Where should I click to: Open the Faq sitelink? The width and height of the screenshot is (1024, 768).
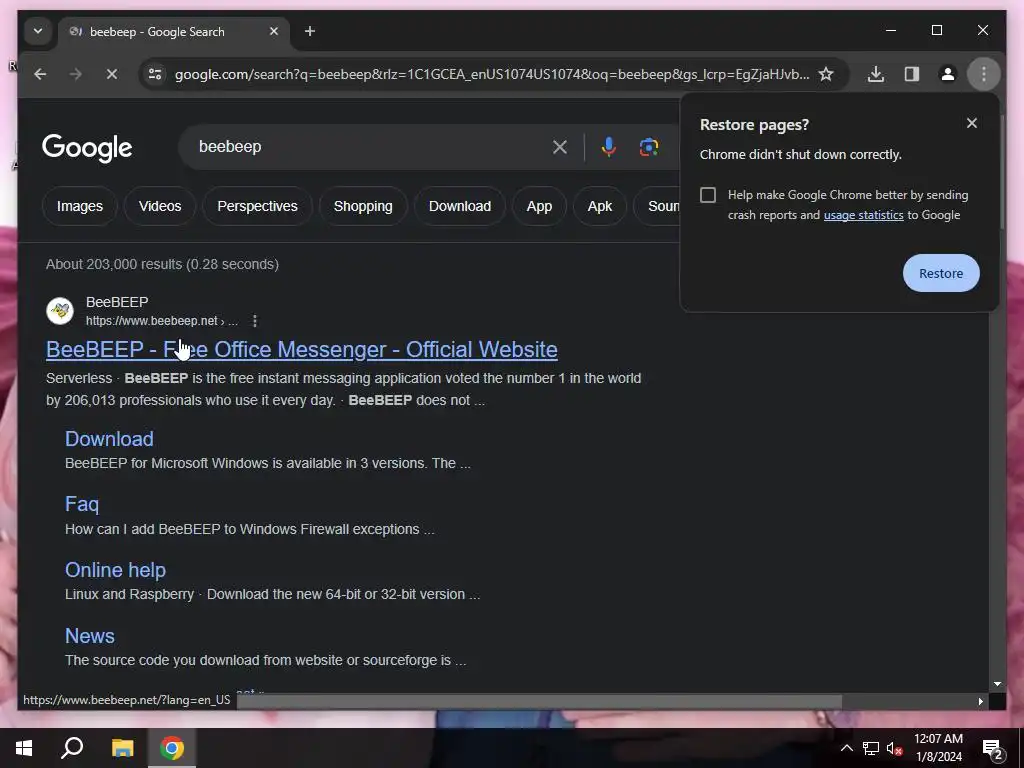click(x=82, y=504)
